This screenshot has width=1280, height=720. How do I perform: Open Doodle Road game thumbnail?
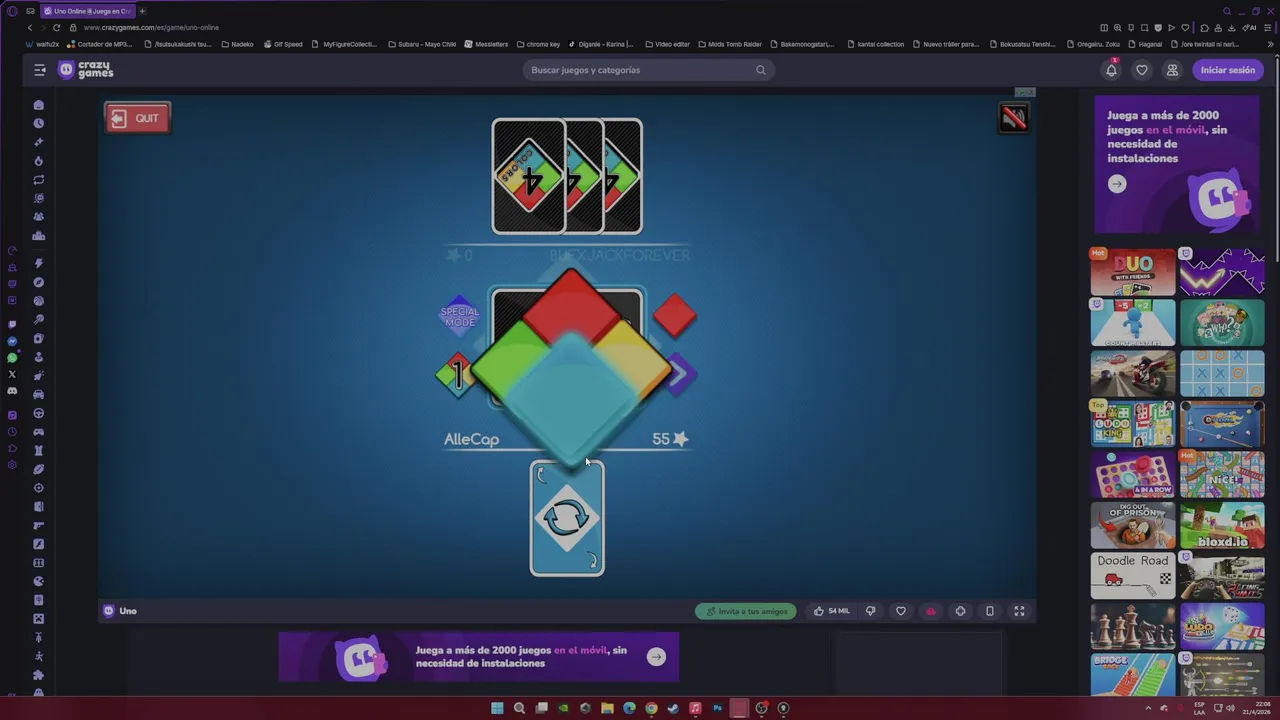tap(1133, 575)
